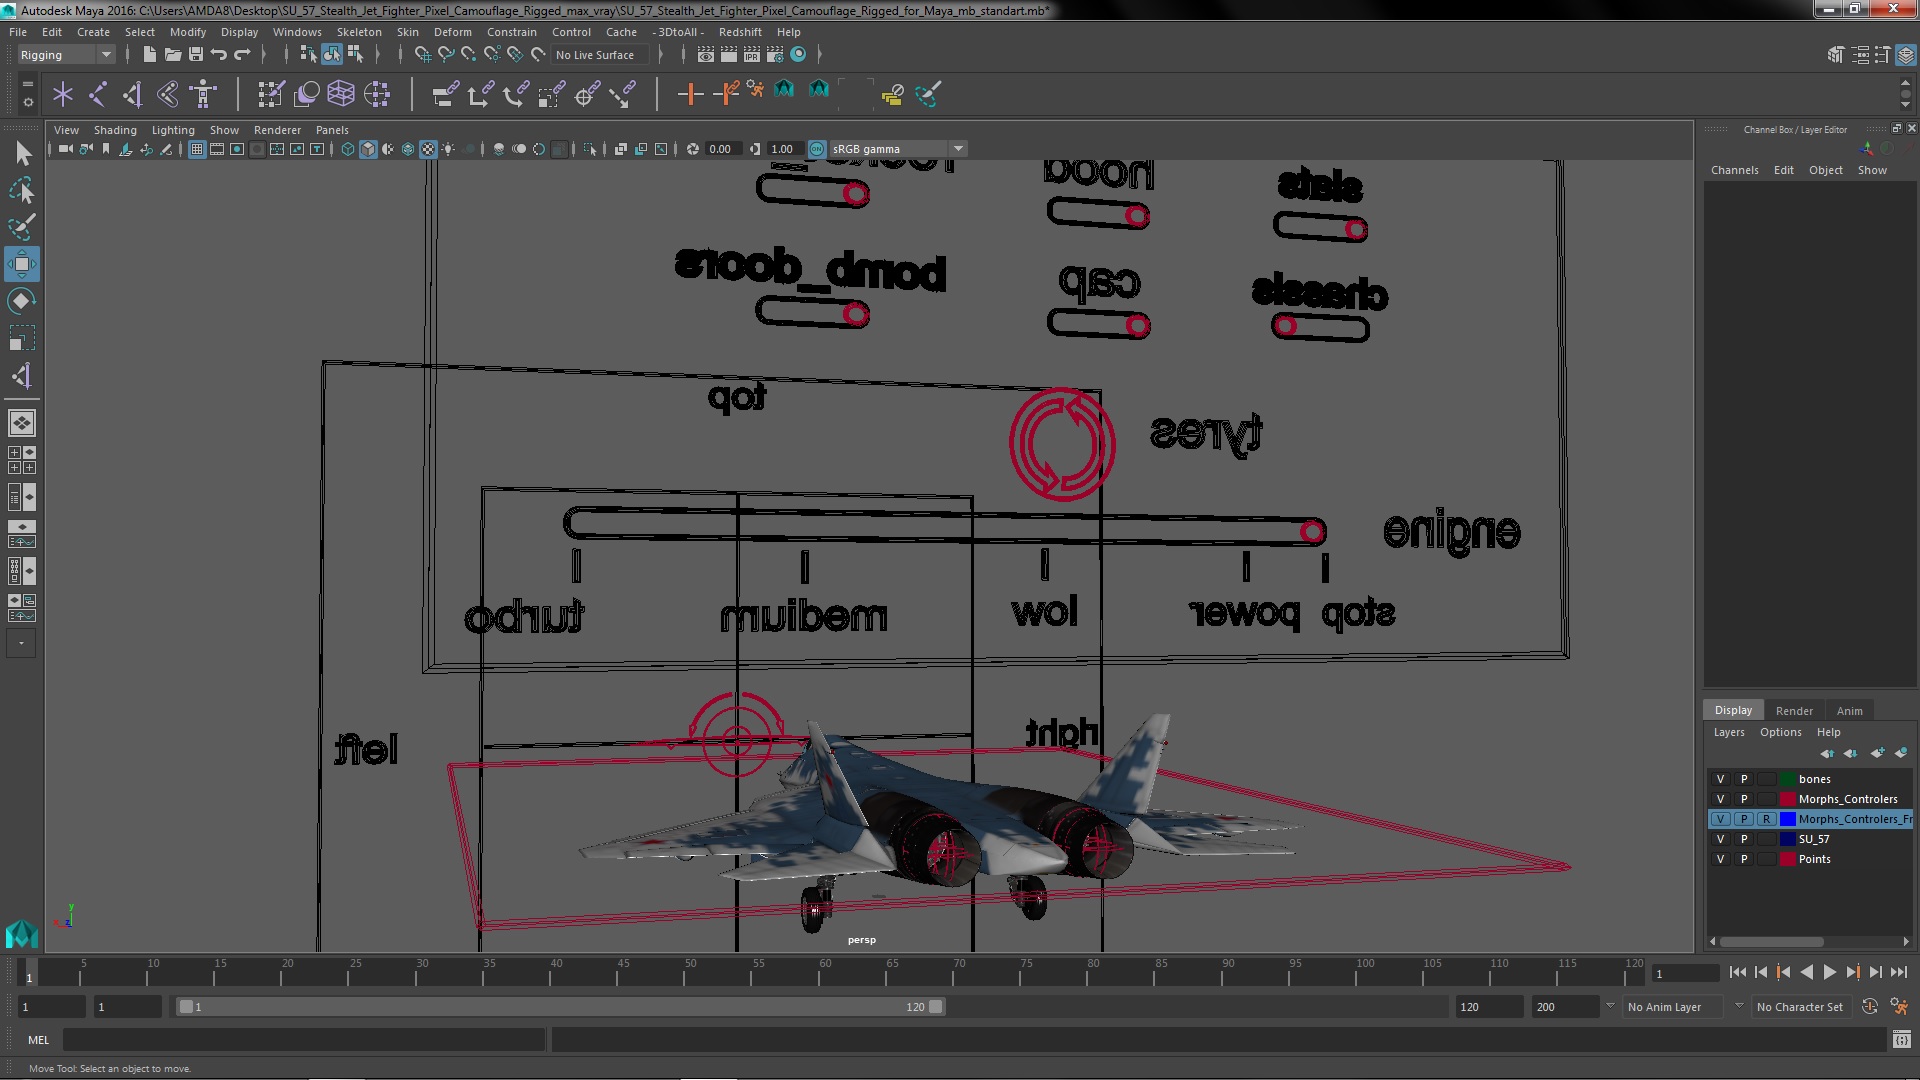Click the Set Key orange plus icon

(x=689, y=94)
